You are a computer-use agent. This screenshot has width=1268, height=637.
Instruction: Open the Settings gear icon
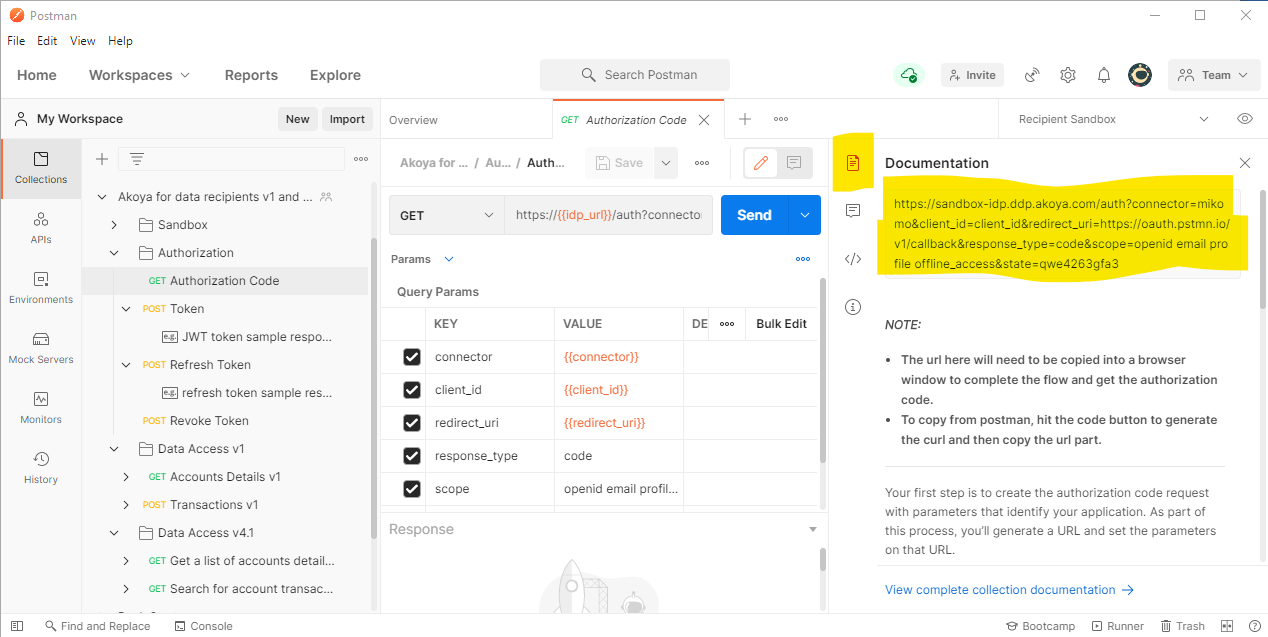(1068, 75)
